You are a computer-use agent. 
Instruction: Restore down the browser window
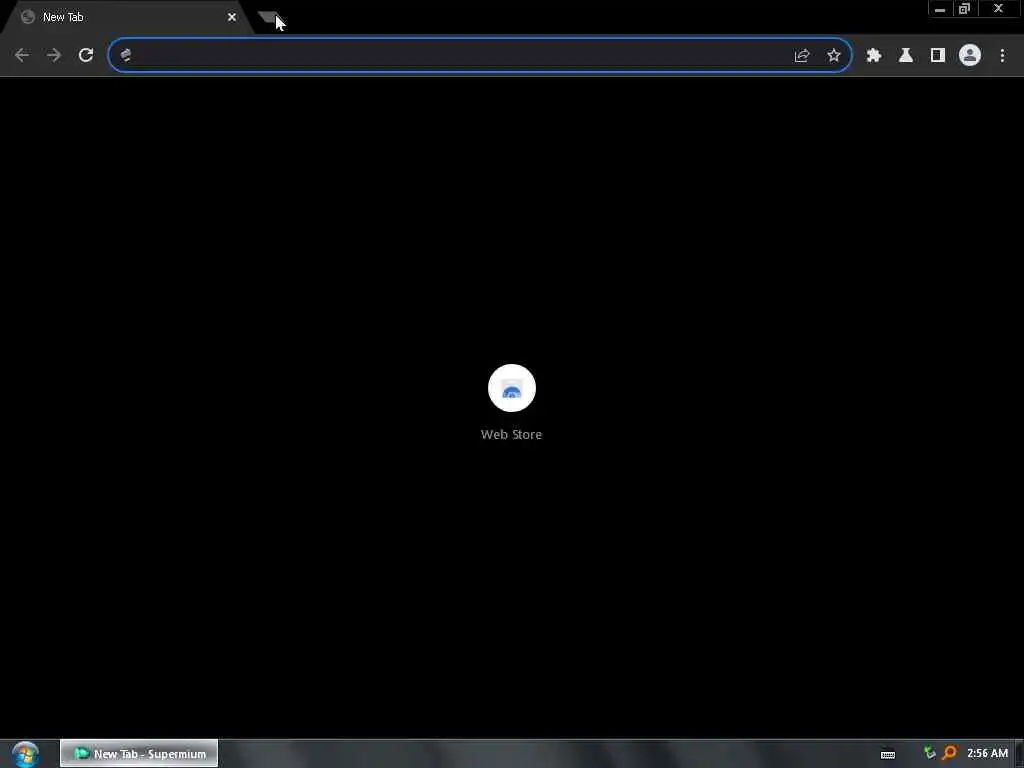[965, 9]
